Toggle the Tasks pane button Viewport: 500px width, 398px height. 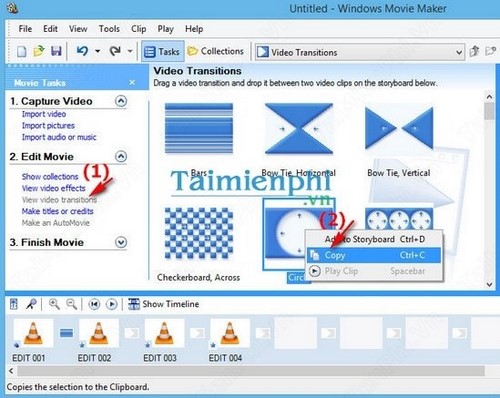click(163, 52)
